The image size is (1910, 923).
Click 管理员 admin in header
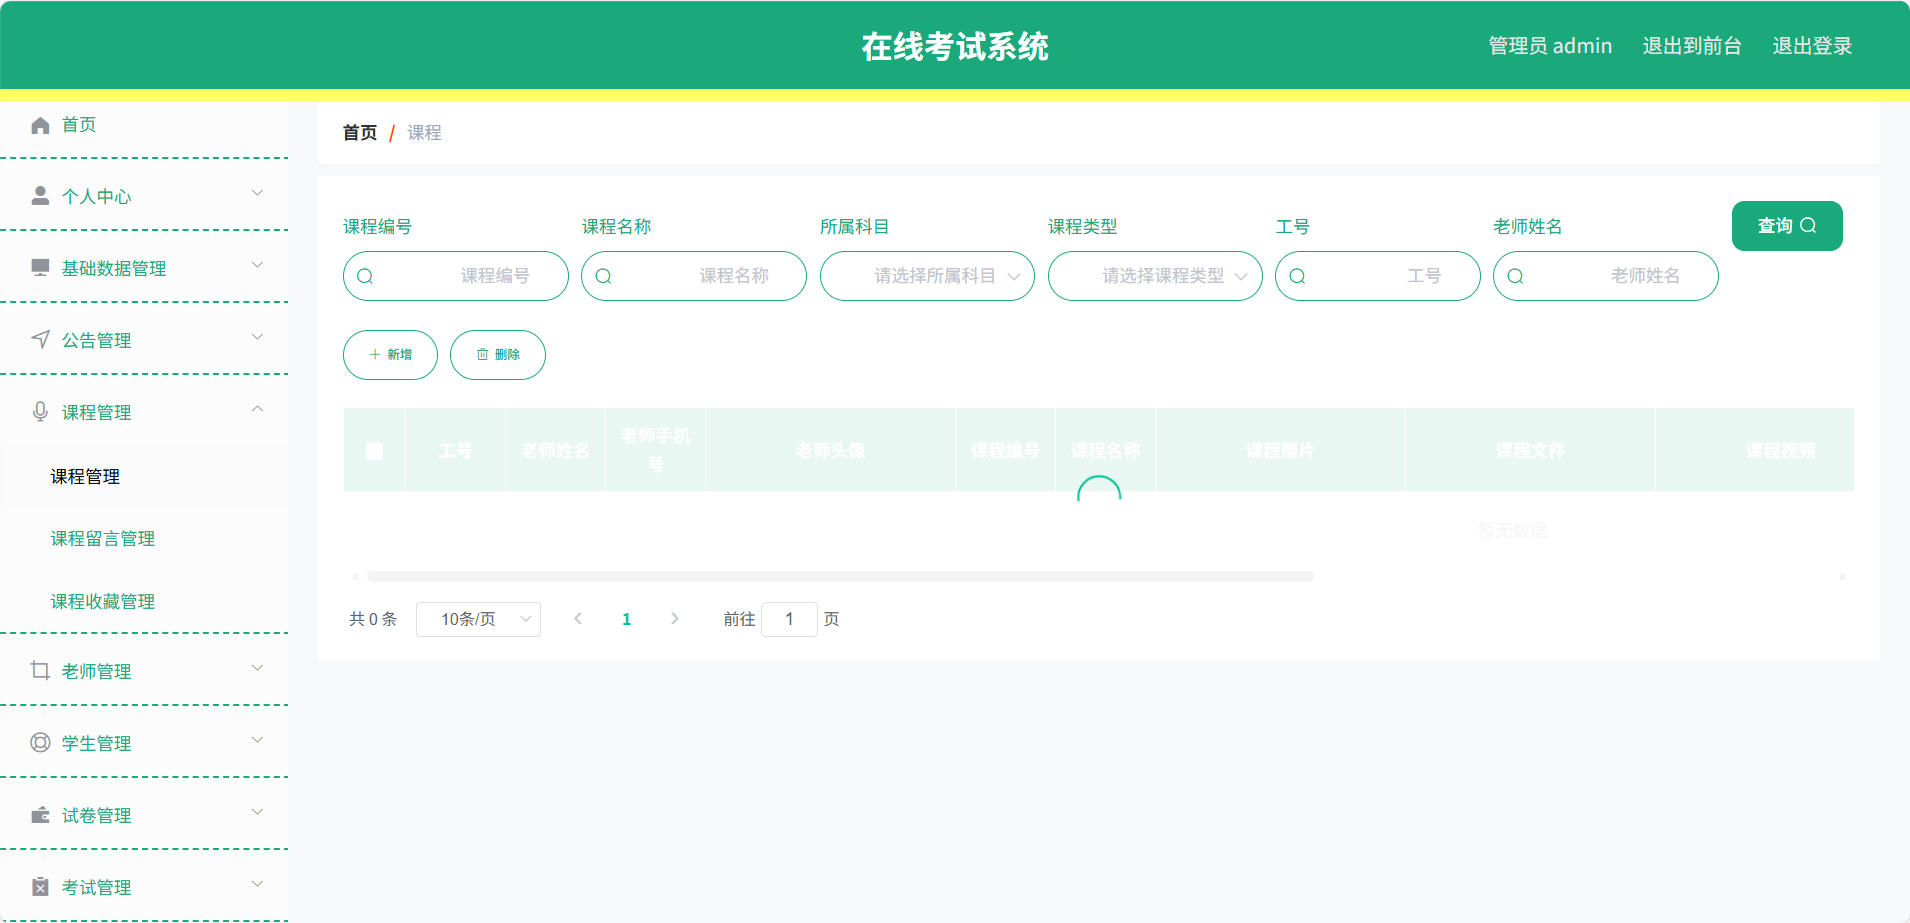pyautogui.click(x=1550, y=46)
